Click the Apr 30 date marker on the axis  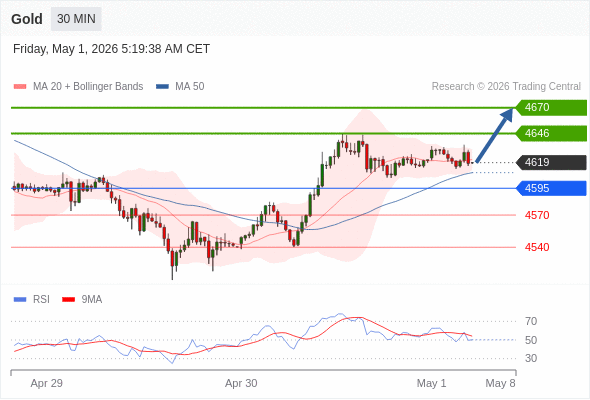pyautogui.click(x=241, y=383)
